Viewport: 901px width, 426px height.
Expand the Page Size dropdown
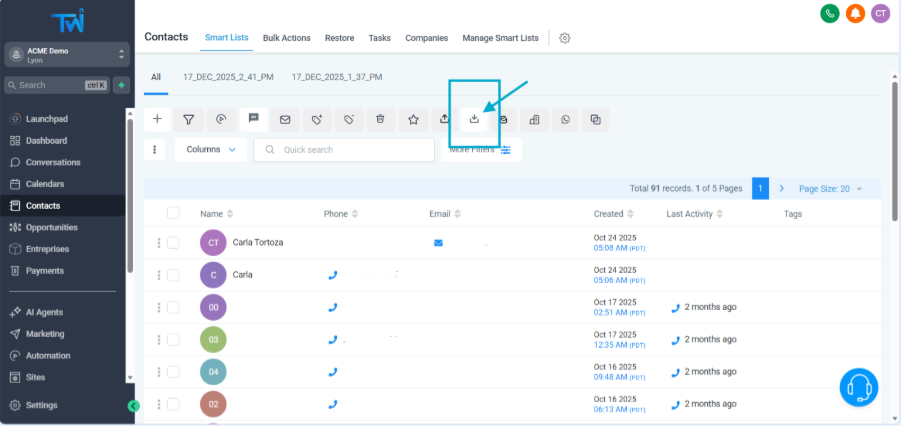830,188
